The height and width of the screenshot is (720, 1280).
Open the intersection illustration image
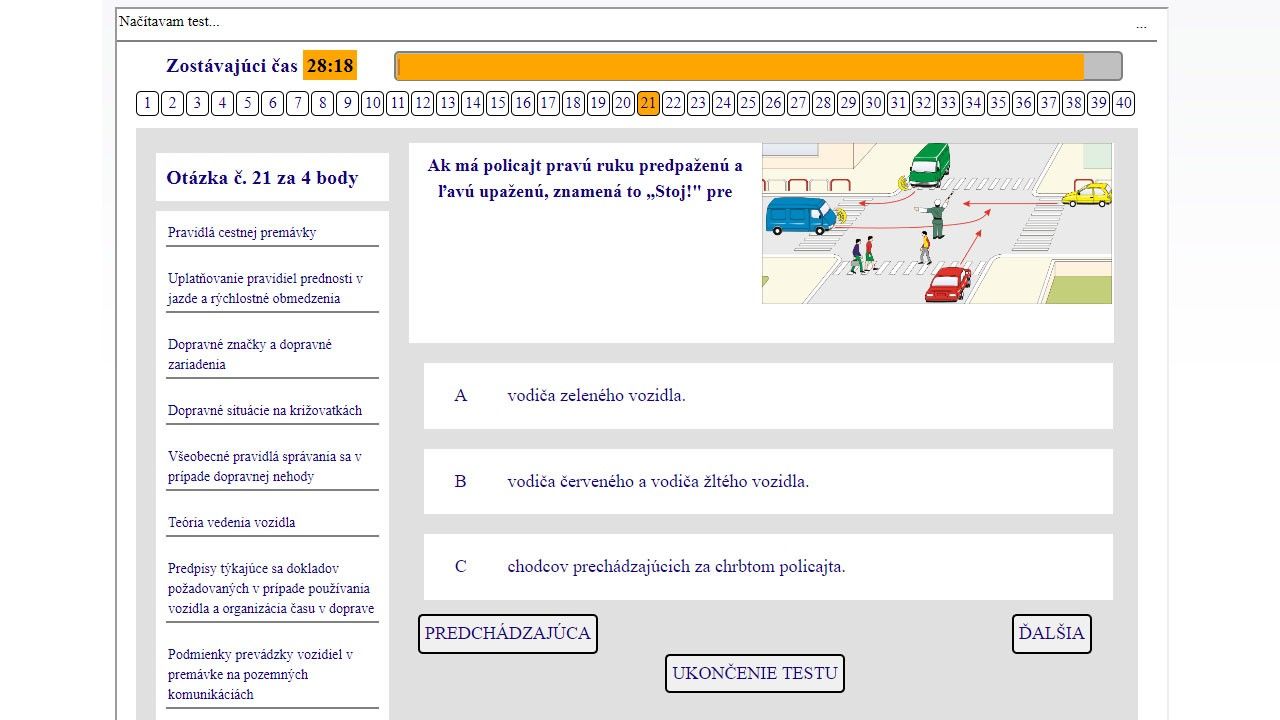(x=936, y=223)
